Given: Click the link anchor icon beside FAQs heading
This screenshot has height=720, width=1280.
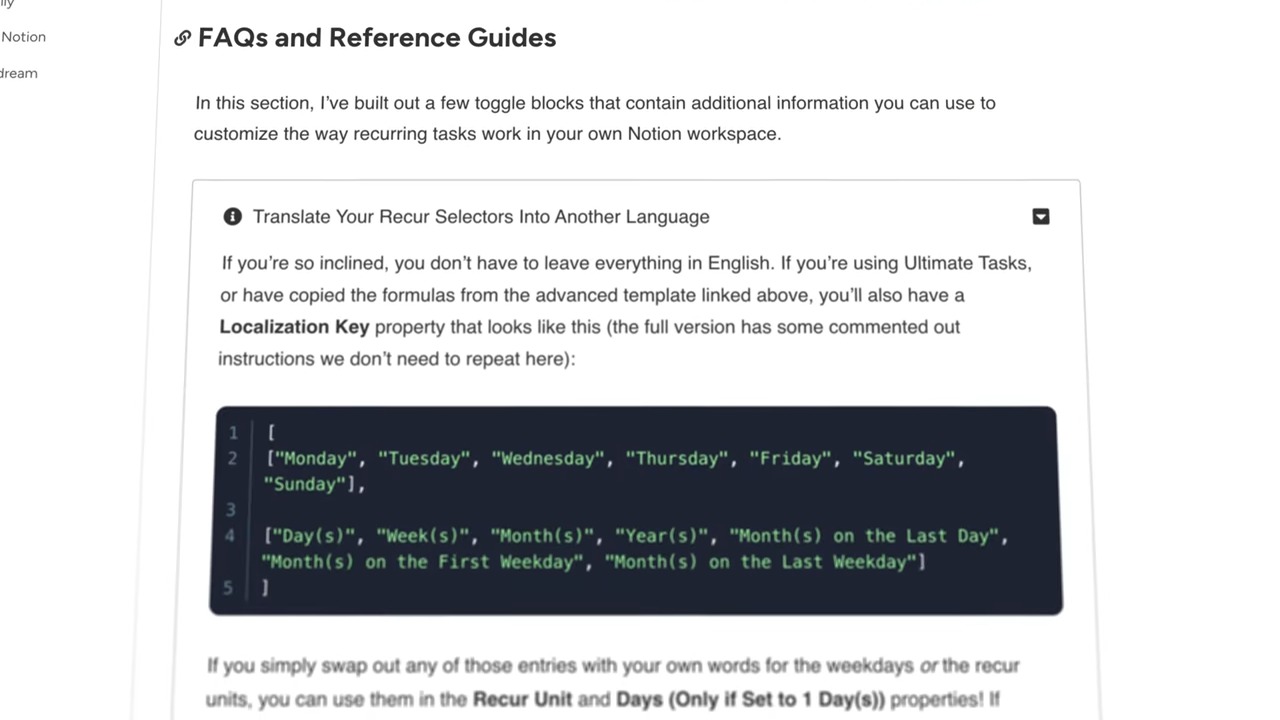Looking at the screenshot, I should coord(182,38).
